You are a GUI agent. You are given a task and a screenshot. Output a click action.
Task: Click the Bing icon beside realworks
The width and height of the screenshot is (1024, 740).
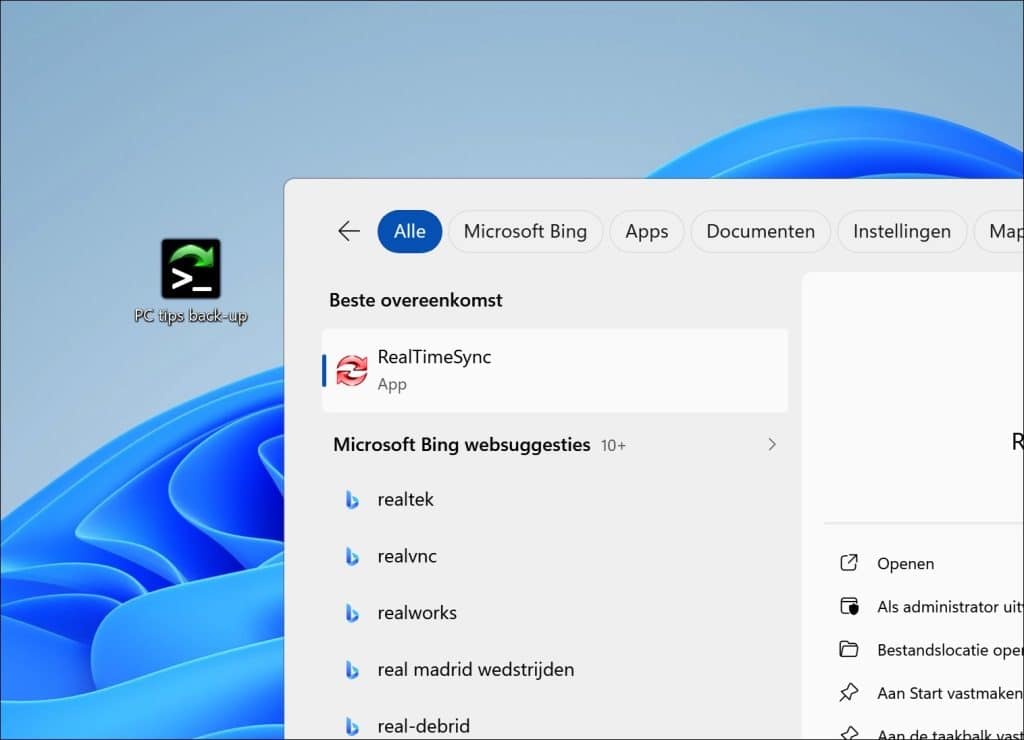352,613
